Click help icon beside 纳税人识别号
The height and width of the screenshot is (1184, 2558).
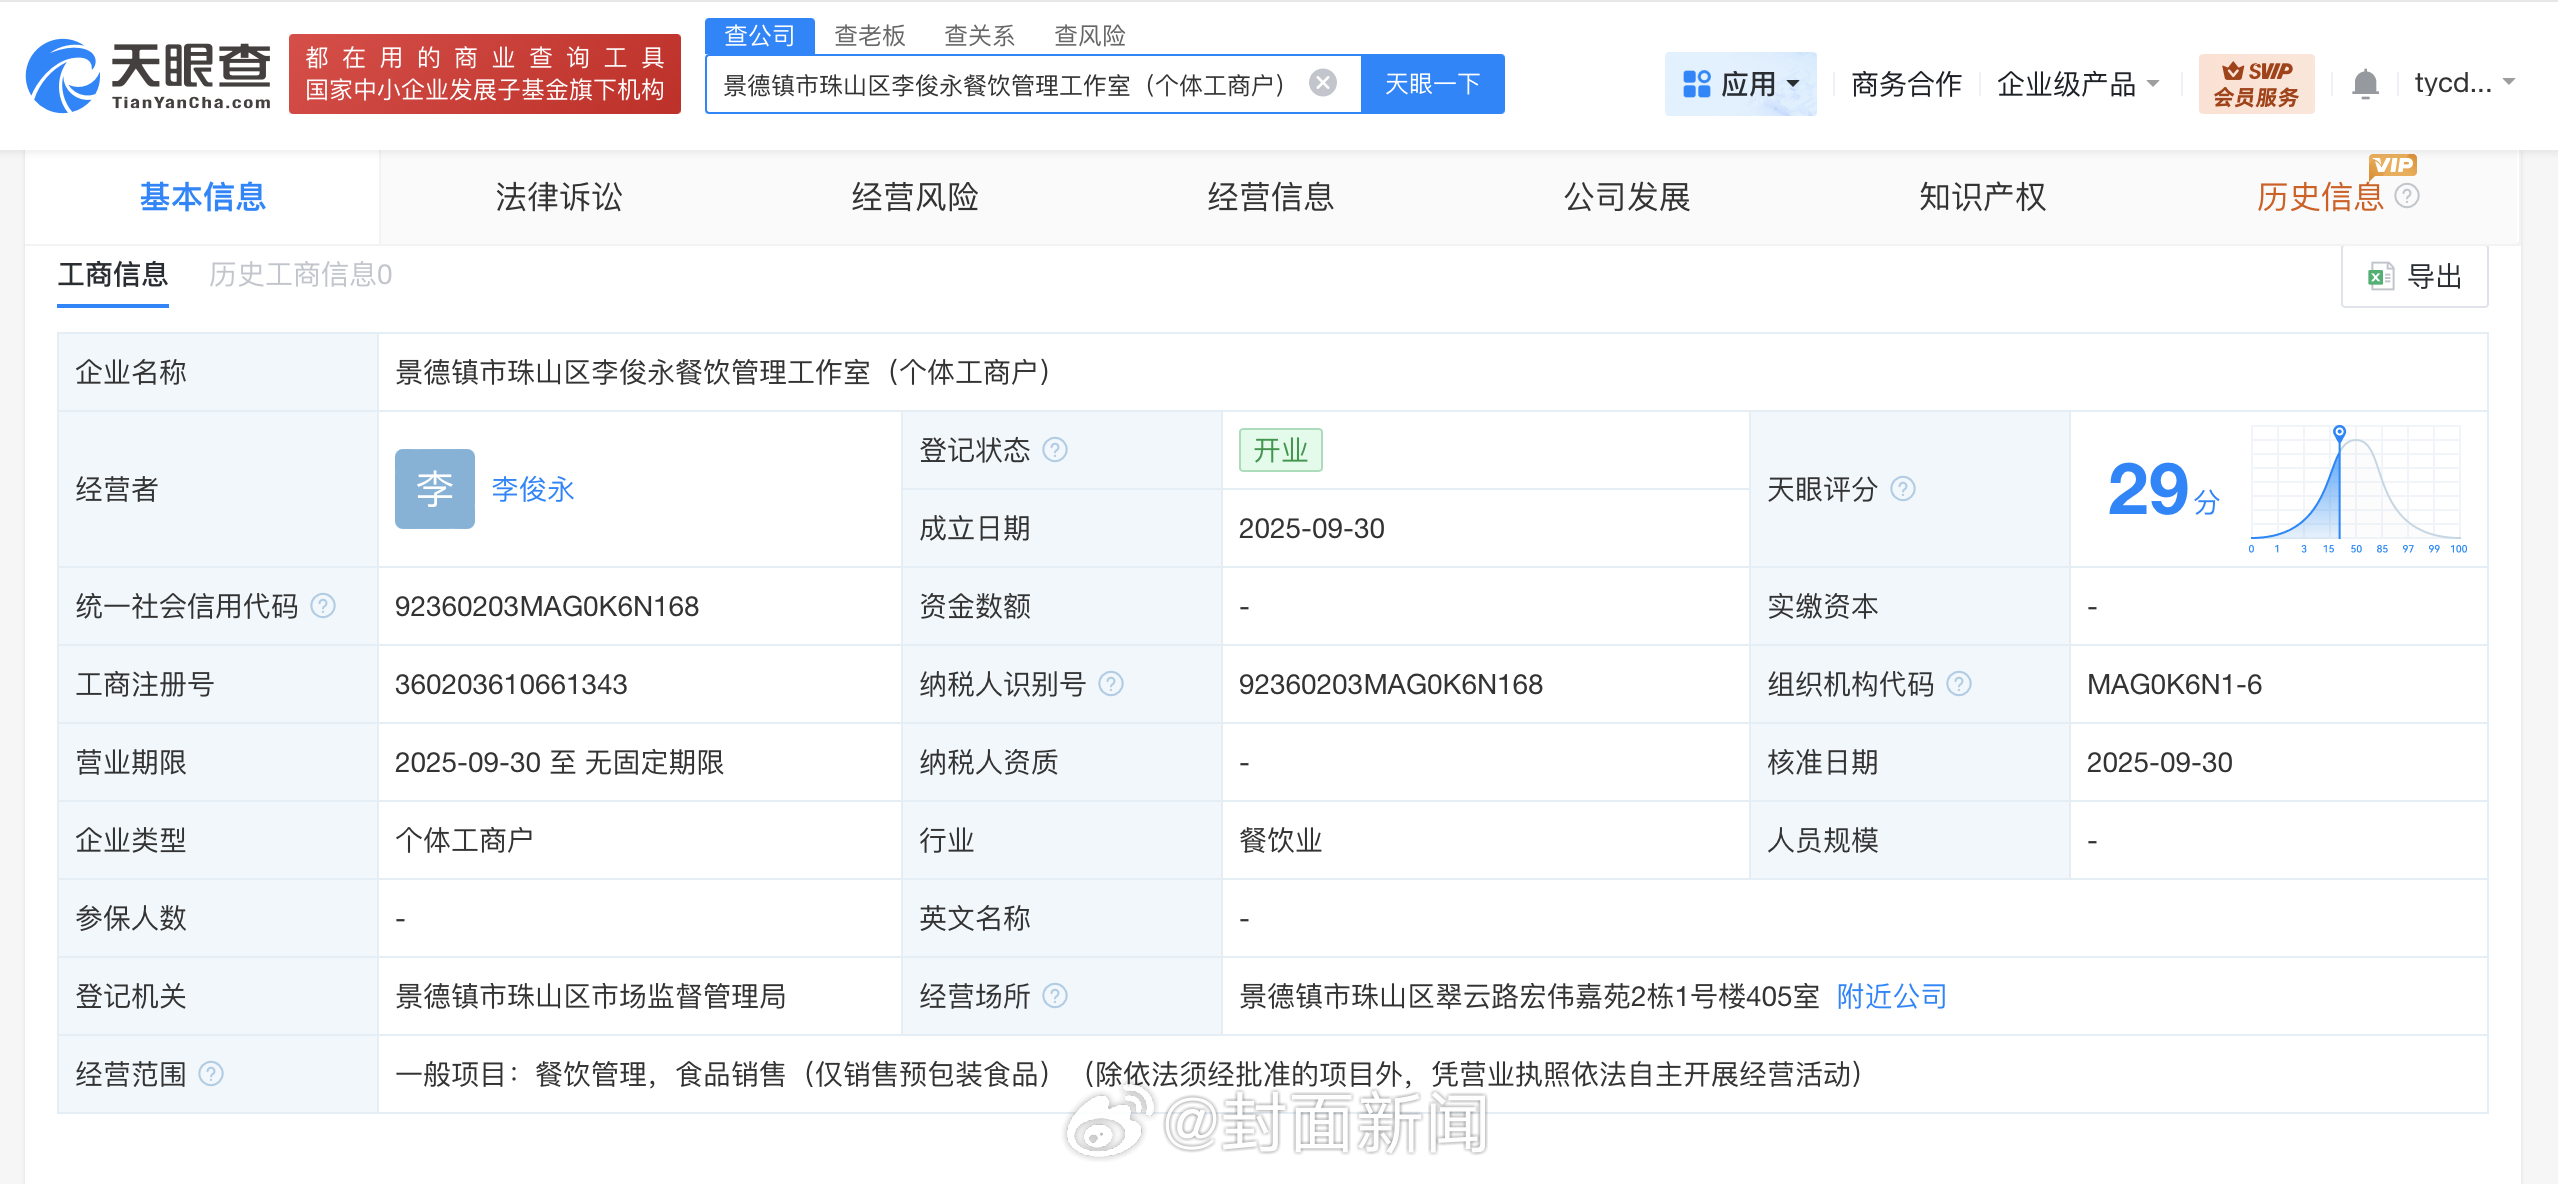1111,684
